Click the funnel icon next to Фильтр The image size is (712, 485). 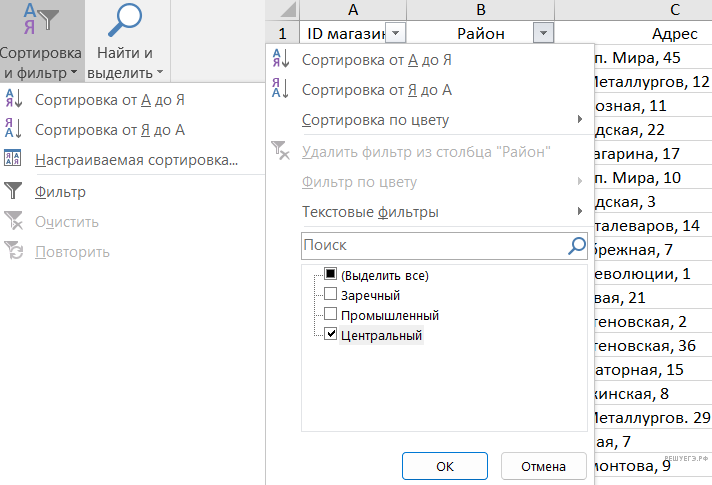pyautogui.click(x=14, y=191)
